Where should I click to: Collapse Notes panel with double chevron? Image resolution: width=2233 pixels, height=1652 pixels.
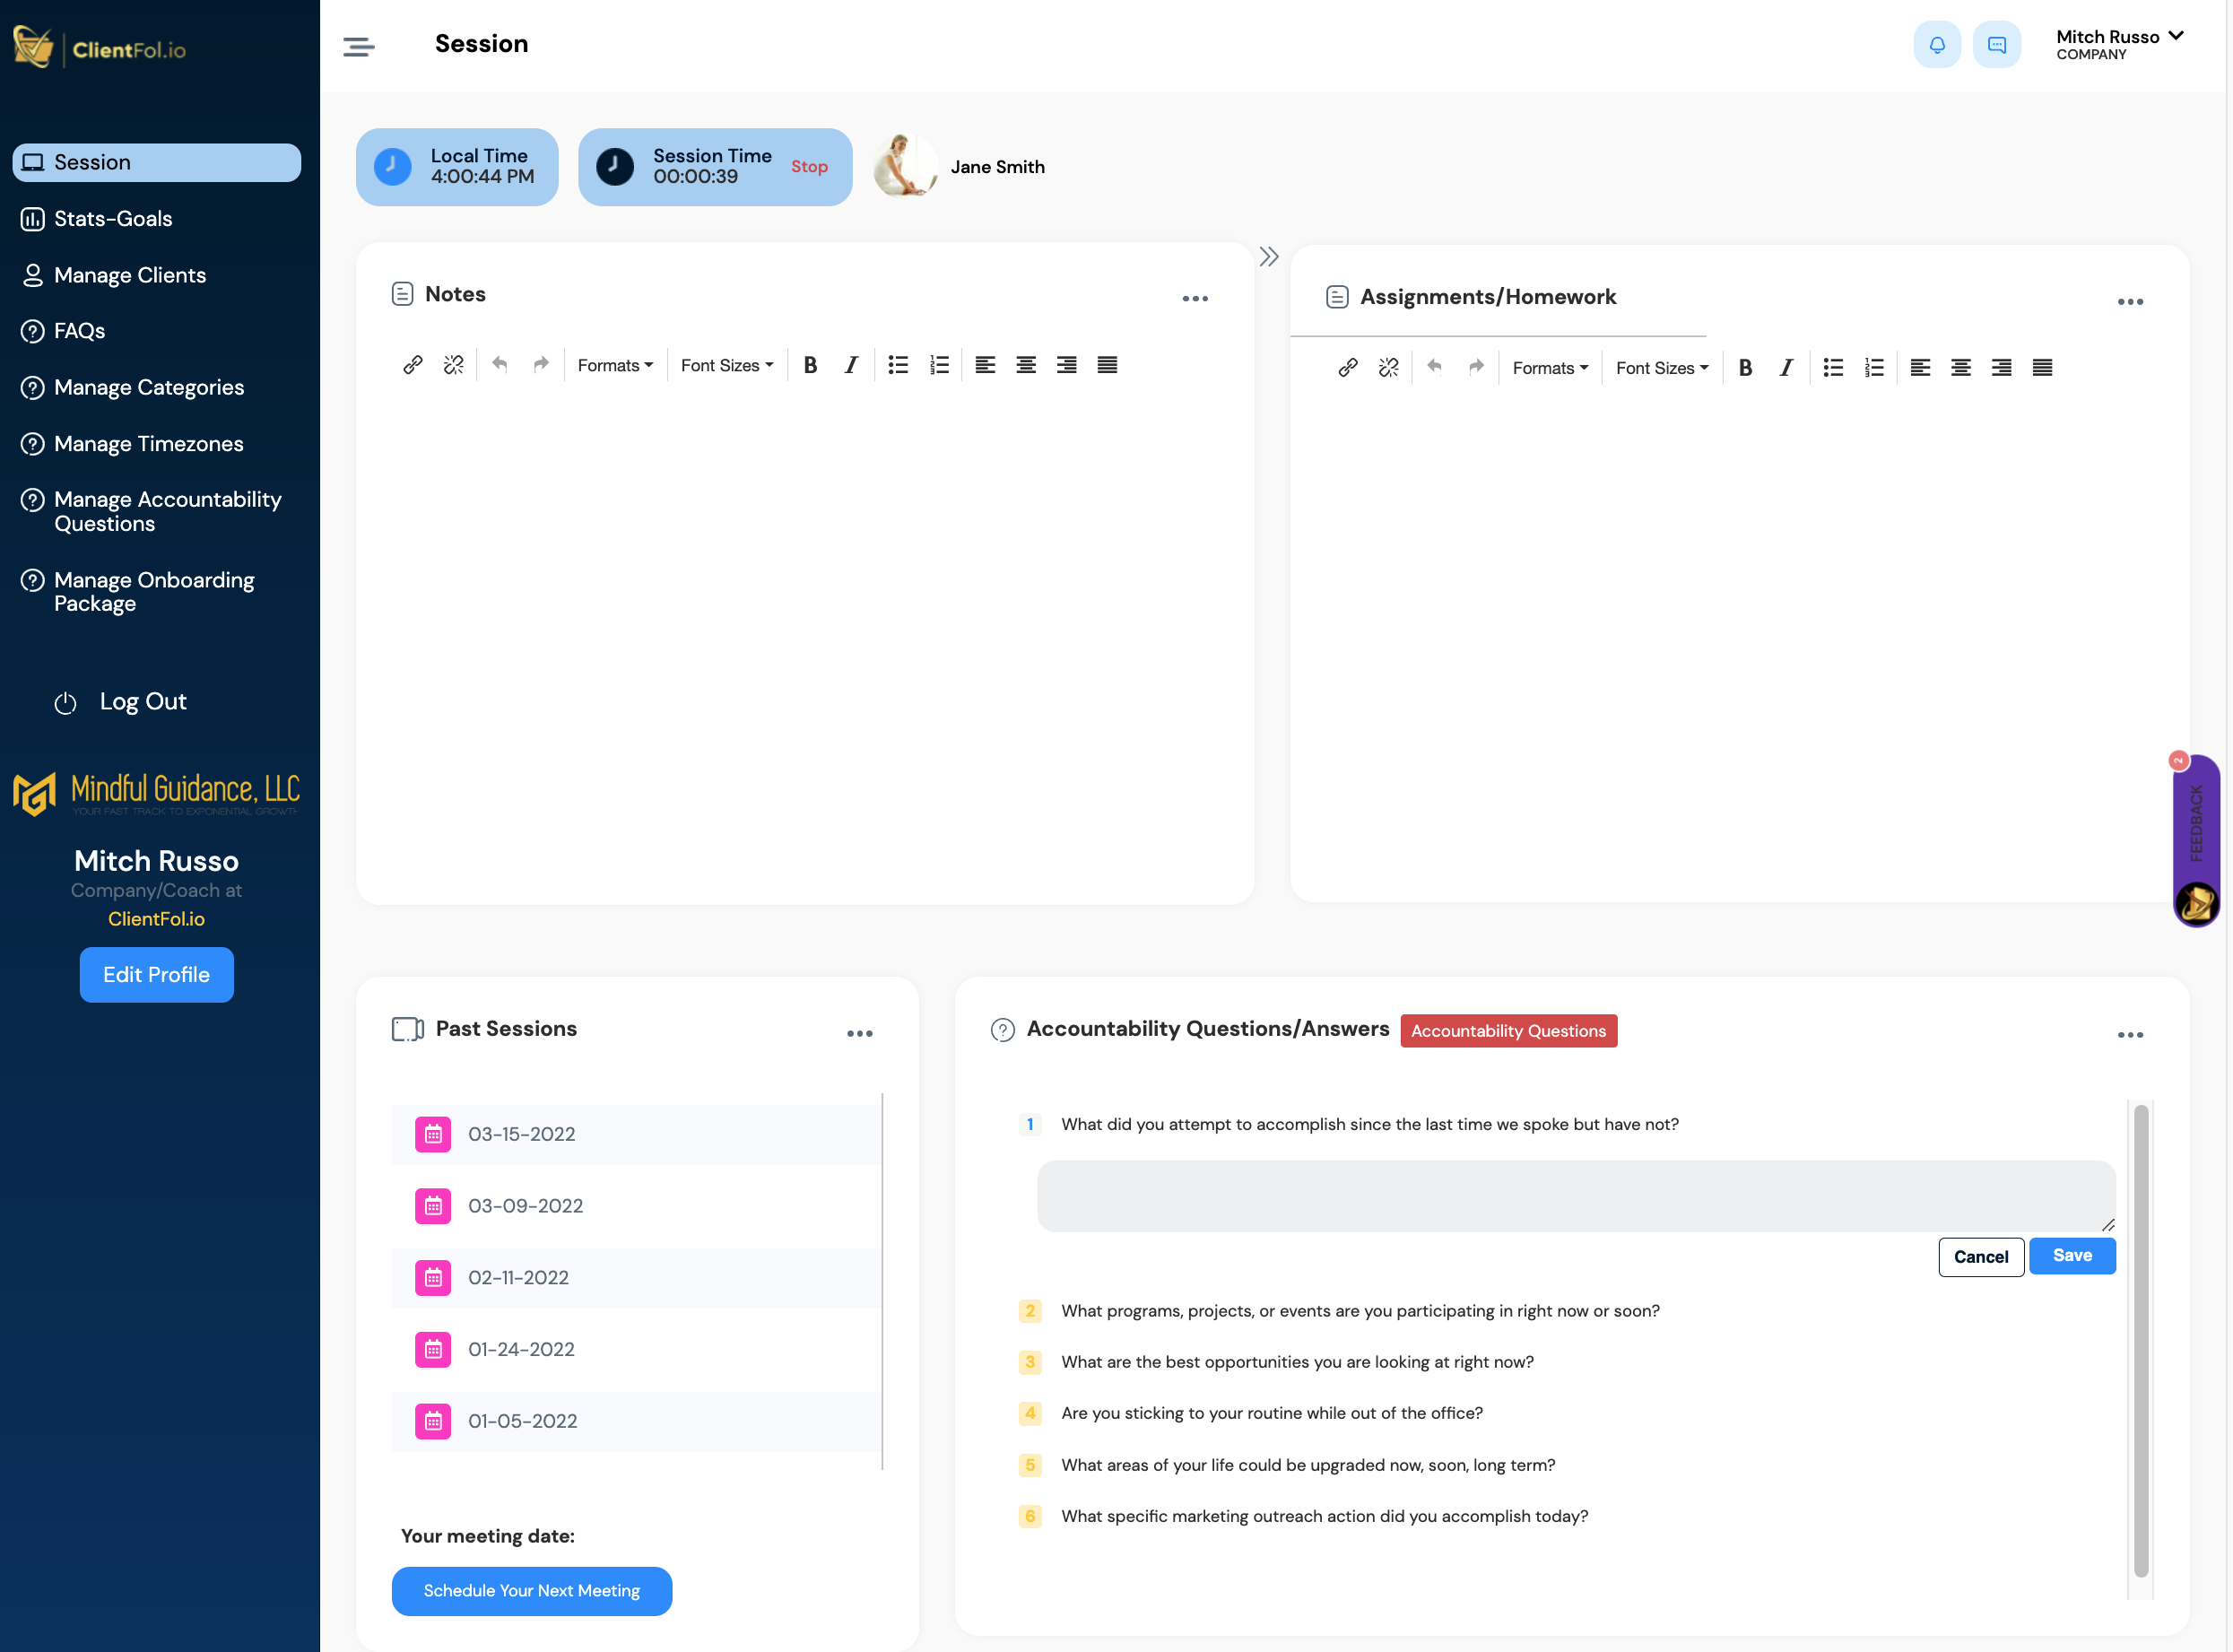pyautogui.click(x=1268, y=257)
